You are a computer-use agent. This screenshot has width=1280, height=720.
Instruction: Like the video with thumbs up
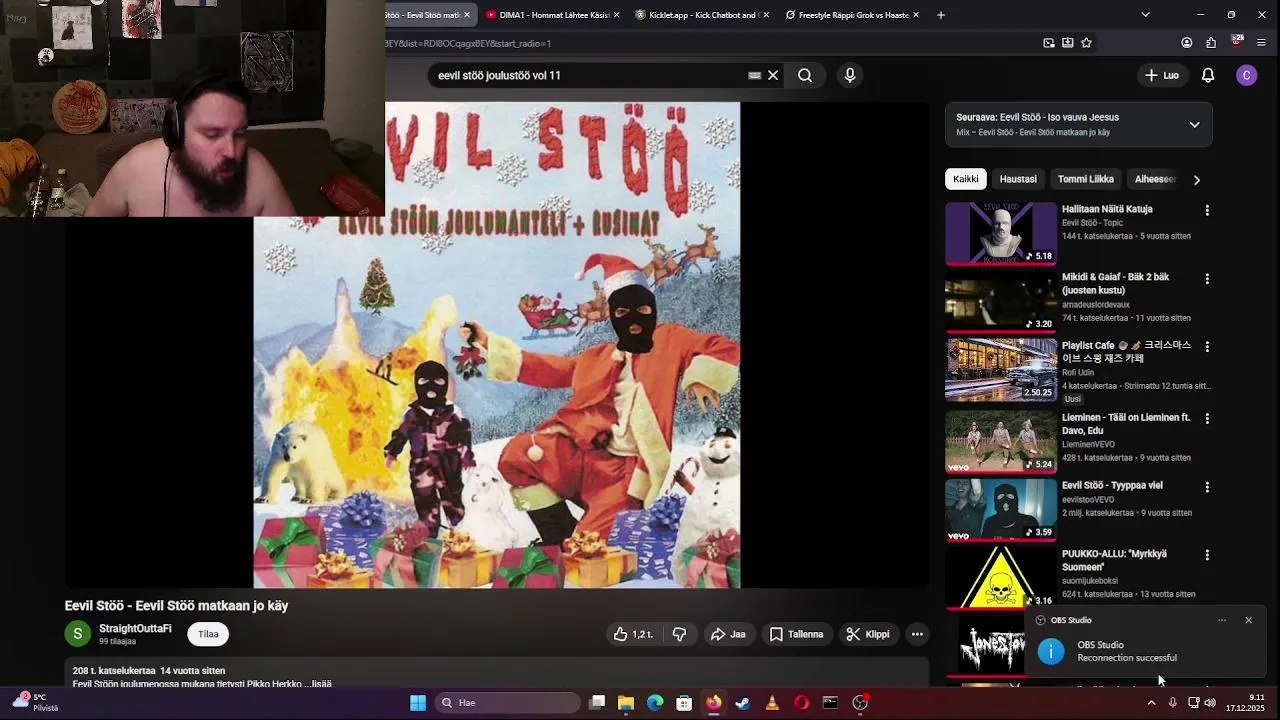[633, 634]
